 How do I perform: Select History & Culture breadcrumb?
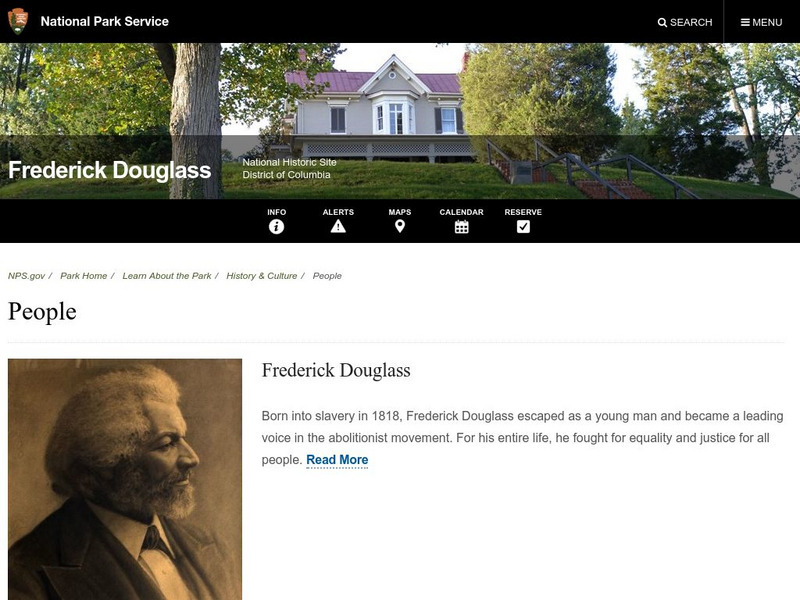(x=262, y=276)
